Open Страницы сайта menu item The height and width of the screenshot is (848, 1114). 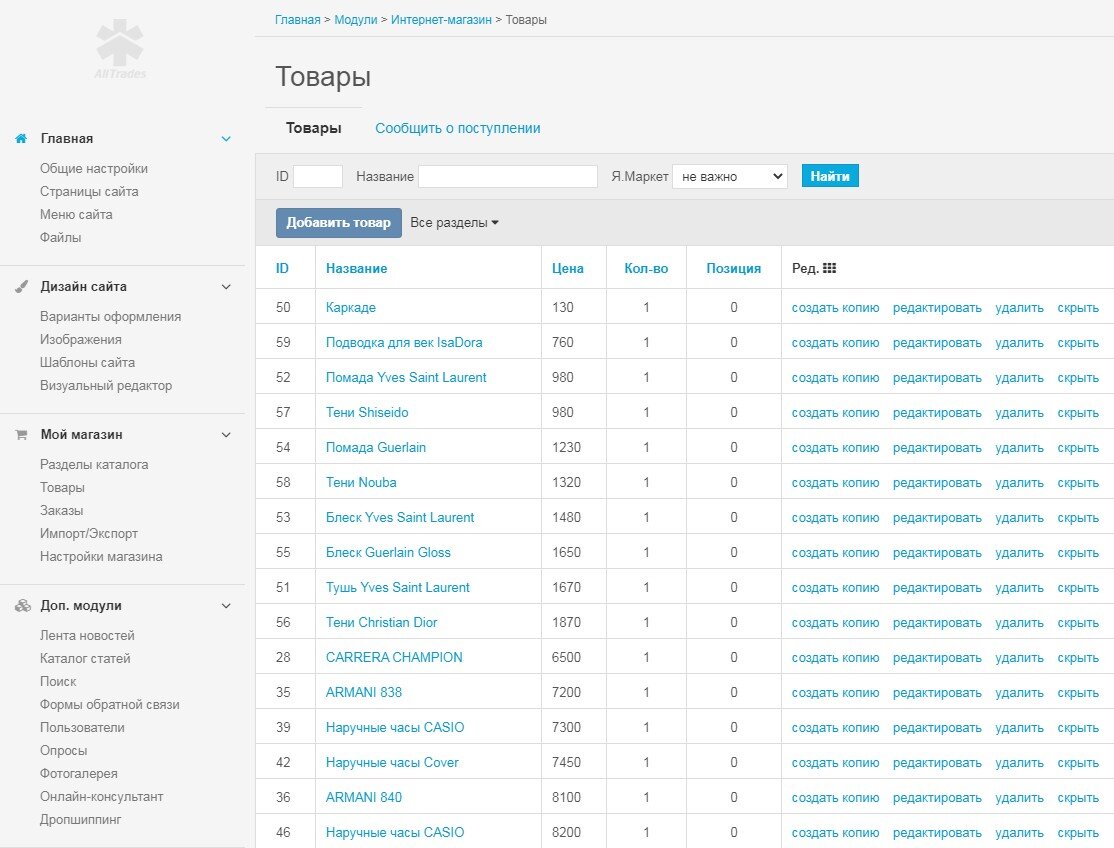89,191
